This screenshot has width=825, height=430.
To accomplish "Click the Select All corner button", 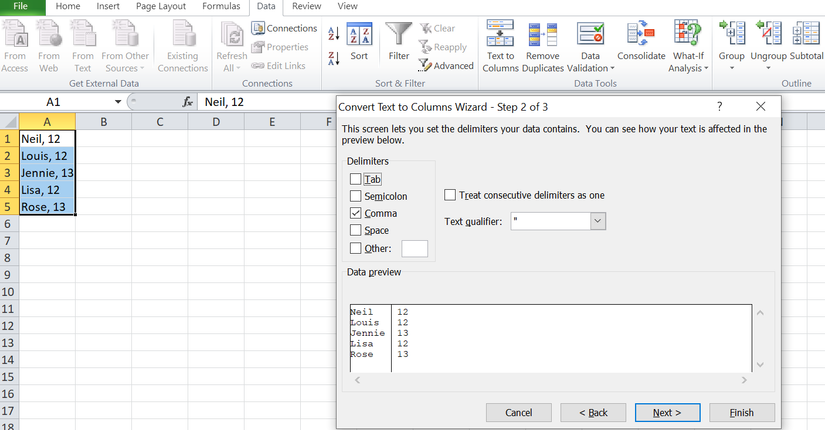I will pyautogui.click(x=9, y=122).
